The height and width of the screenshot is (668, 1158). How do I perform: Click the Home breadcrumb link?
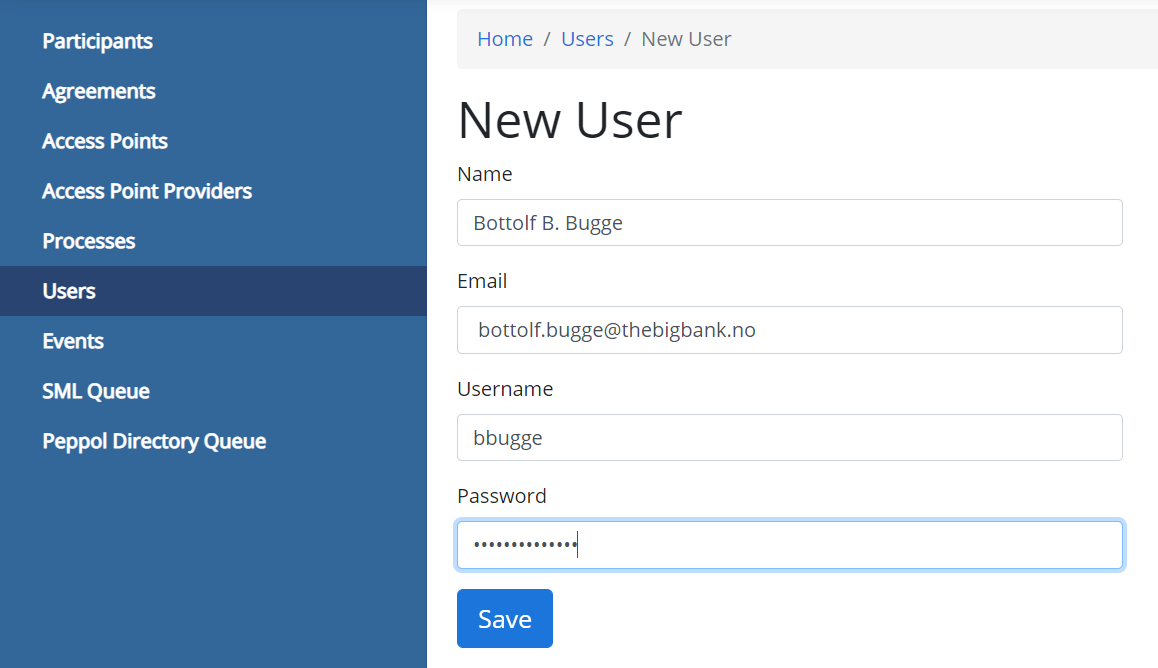(x=504, y=39)
